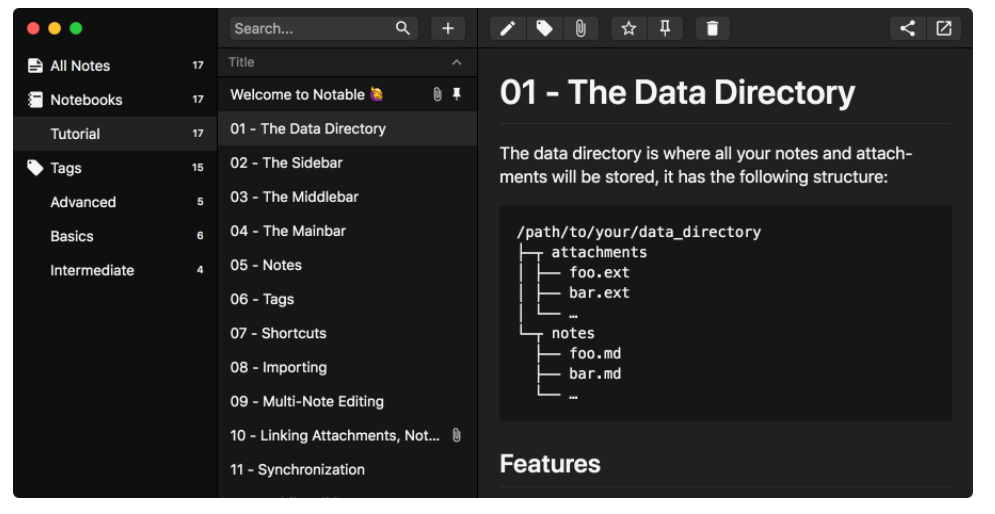Screen dimensions: 995x514
Task: Click the notes folder line in code
Action: pos(572,333)
